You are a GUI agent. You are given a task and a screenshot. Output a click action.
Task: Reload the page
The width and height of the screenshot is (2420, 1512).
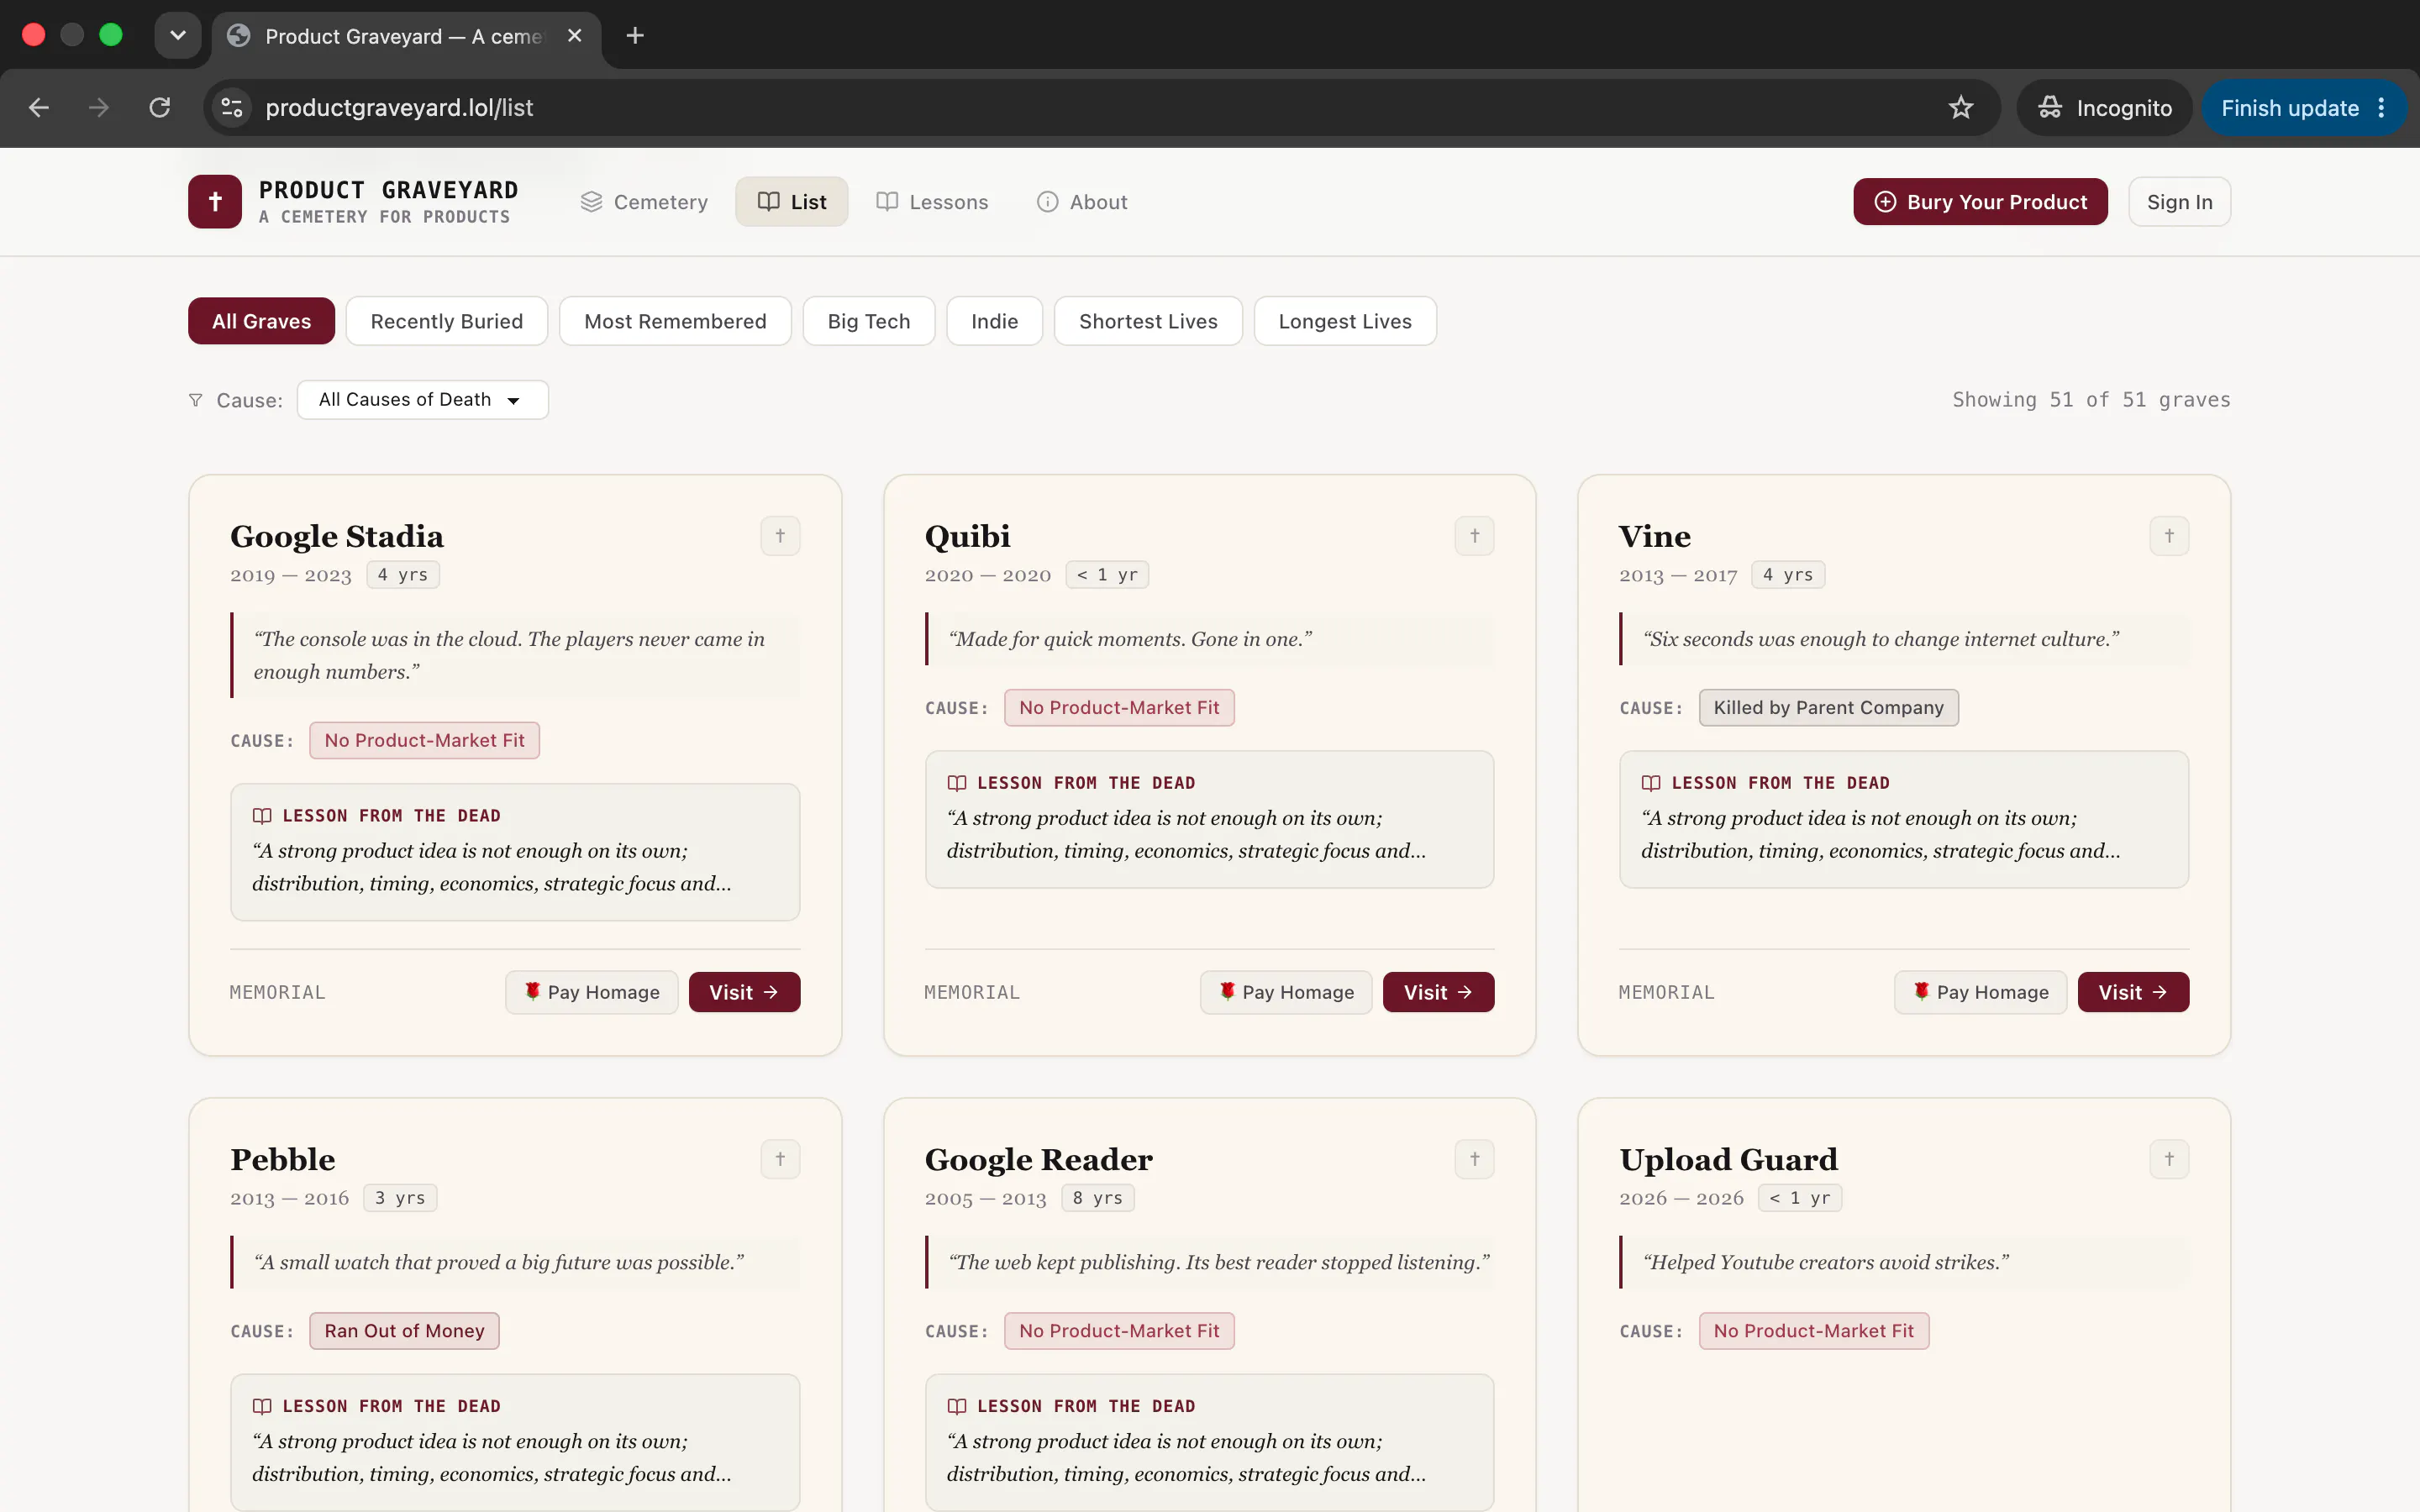coord(160,108)
